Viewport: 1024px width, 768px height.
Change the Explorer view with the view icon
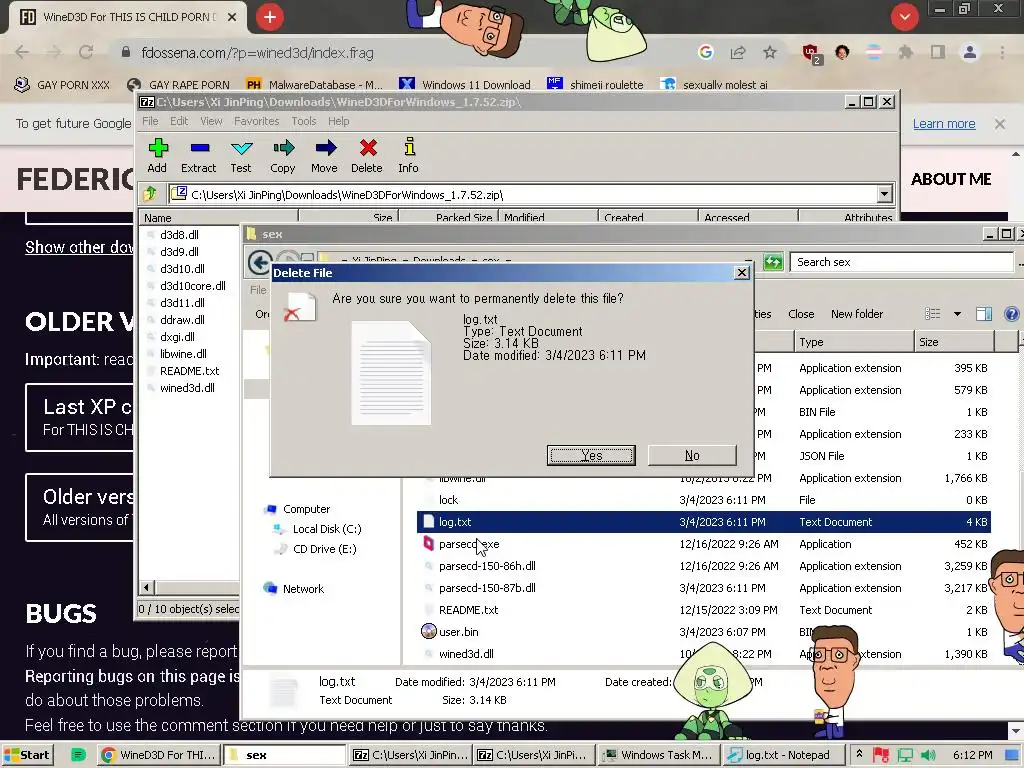pos(933,314)
